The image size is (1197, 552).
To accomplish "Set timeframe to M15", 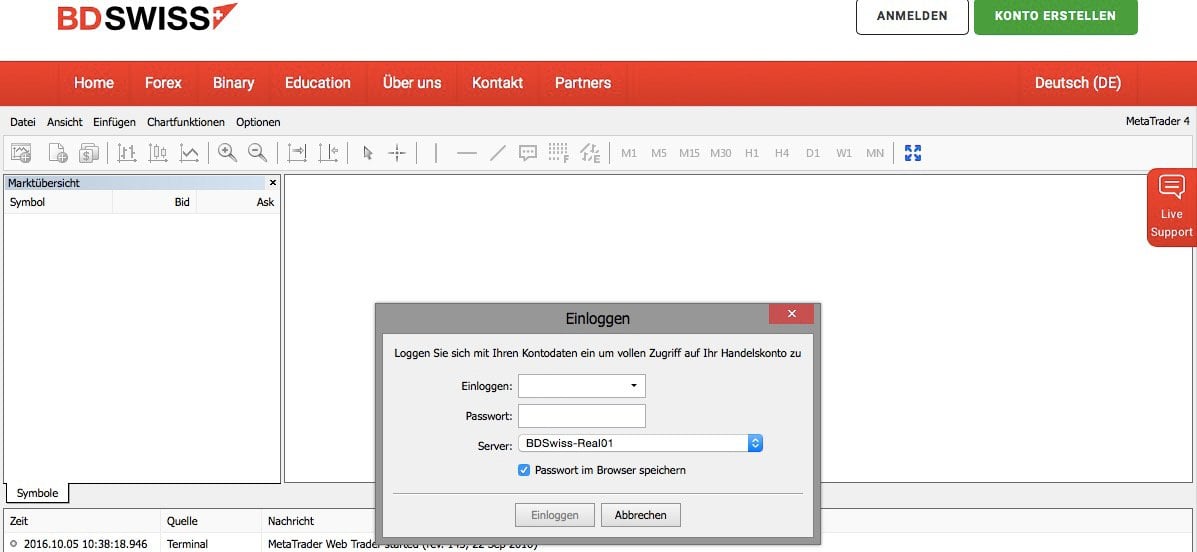I will click(689, 153).
